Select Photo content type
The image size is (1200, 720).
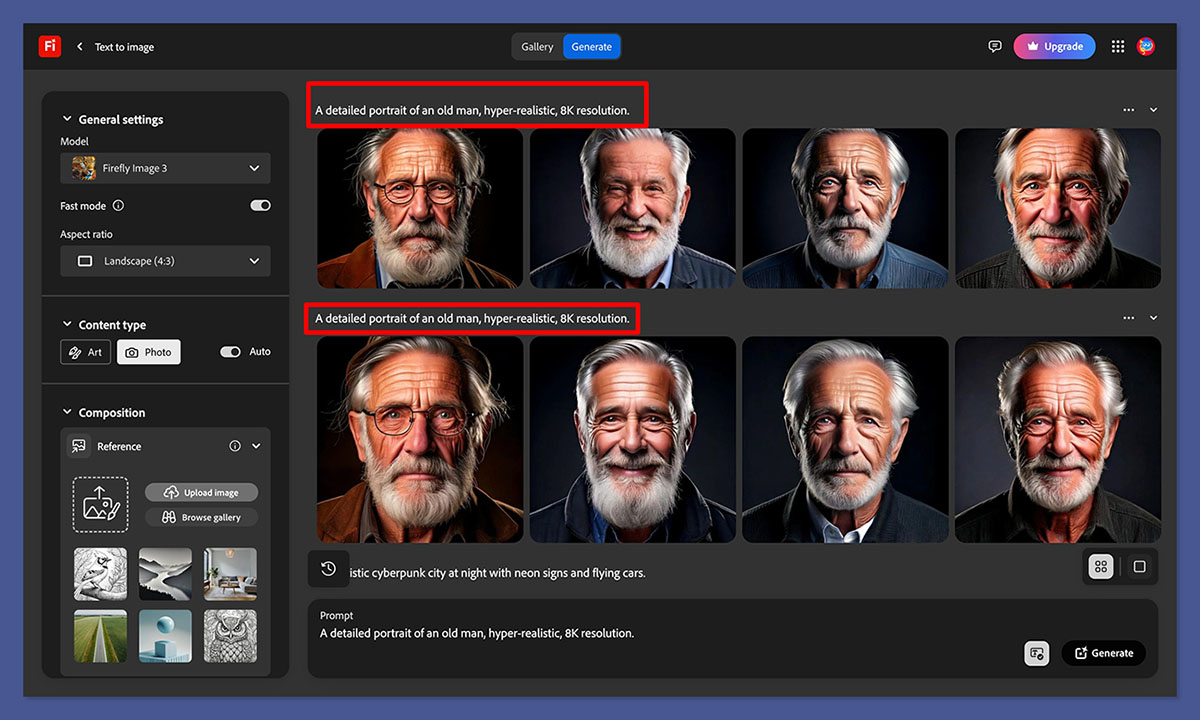click(x=149, y=352)
